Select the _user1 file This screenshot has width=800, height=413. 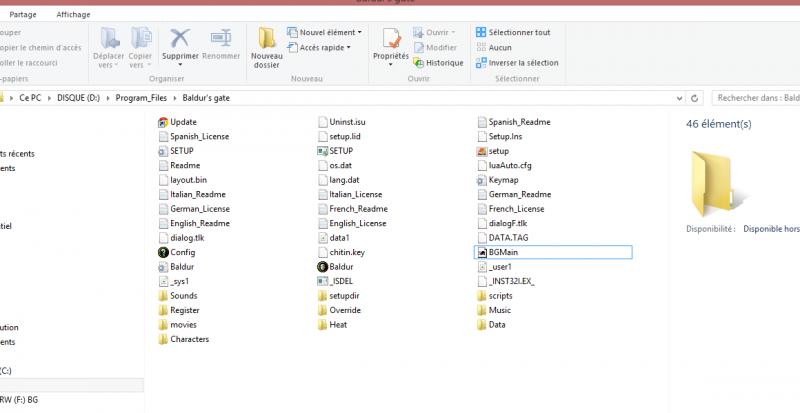[x=494, y=266]
